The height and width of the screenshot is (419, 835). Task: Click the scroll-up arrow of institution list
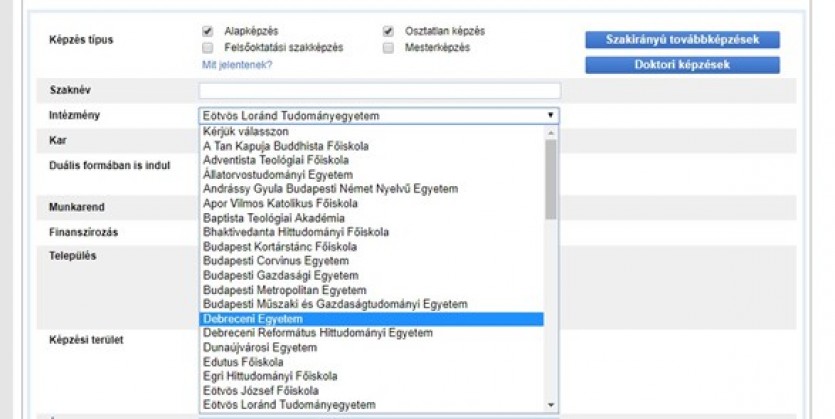(551, 133)
